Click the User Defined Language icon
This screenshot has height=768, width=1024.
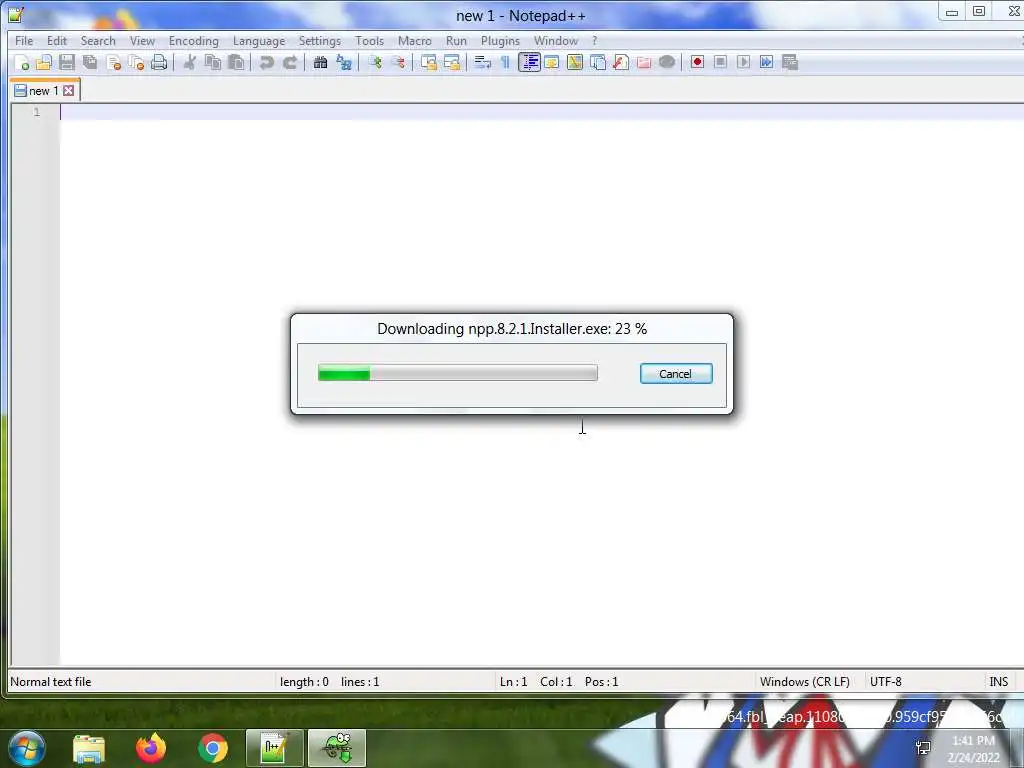[552, 63]
